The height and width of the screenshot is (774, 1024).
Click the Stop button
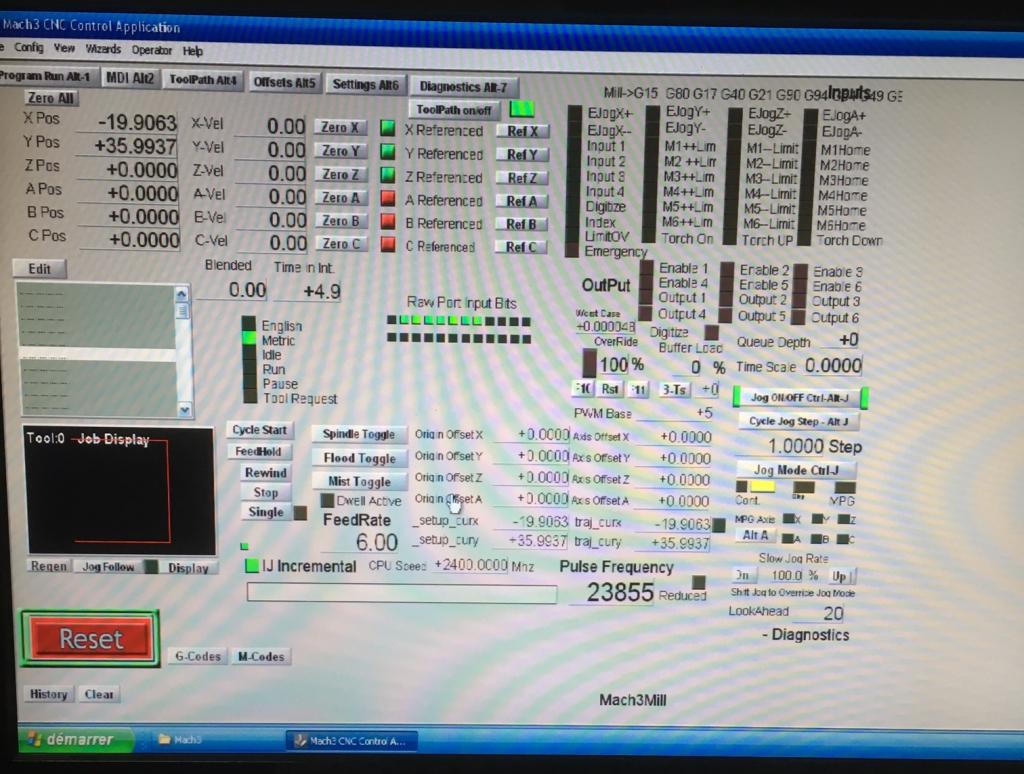(266, 492)
